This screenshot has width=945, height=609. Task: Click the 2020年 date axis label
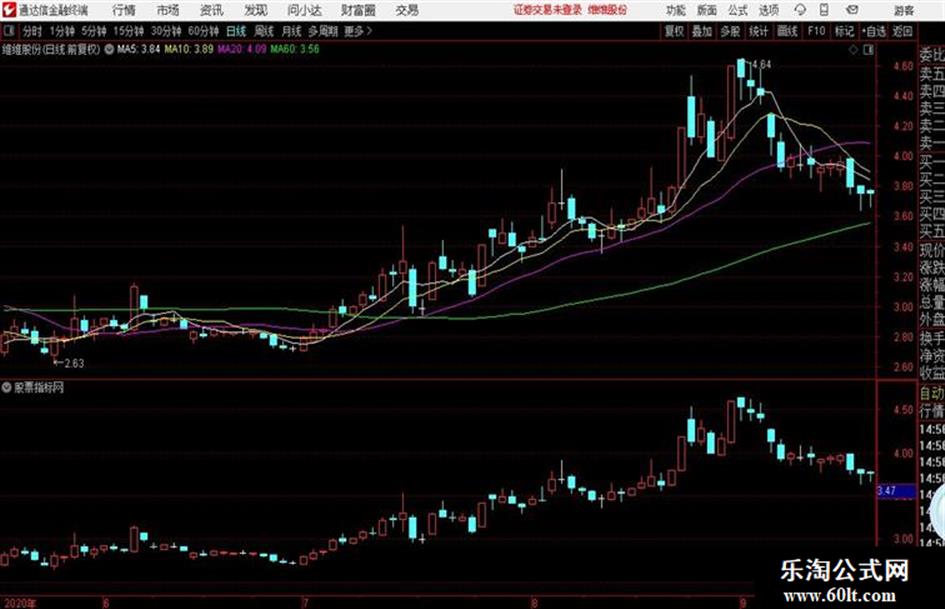[20, 602]
